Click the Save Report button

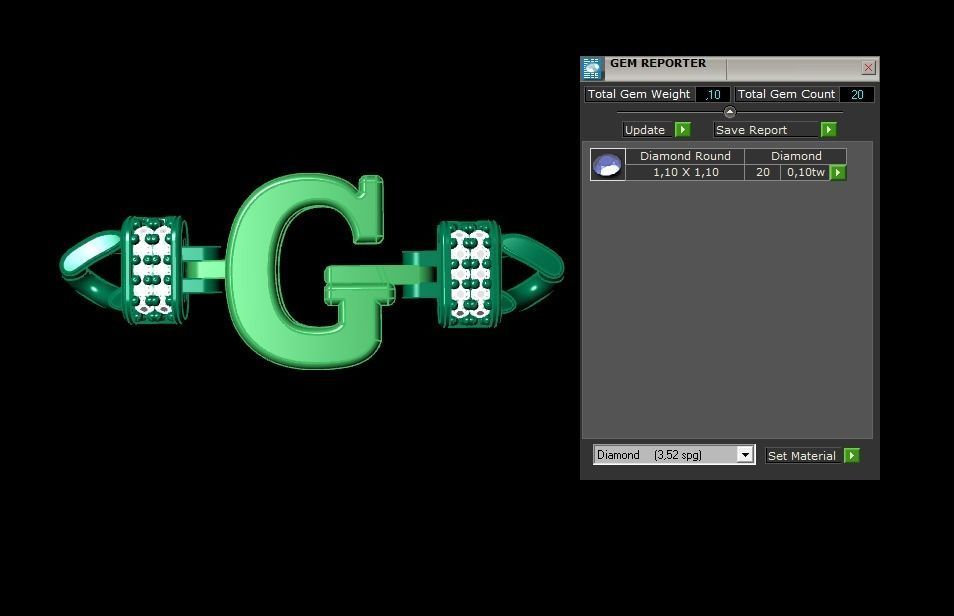pyautogui.click(x=767, y=130)
